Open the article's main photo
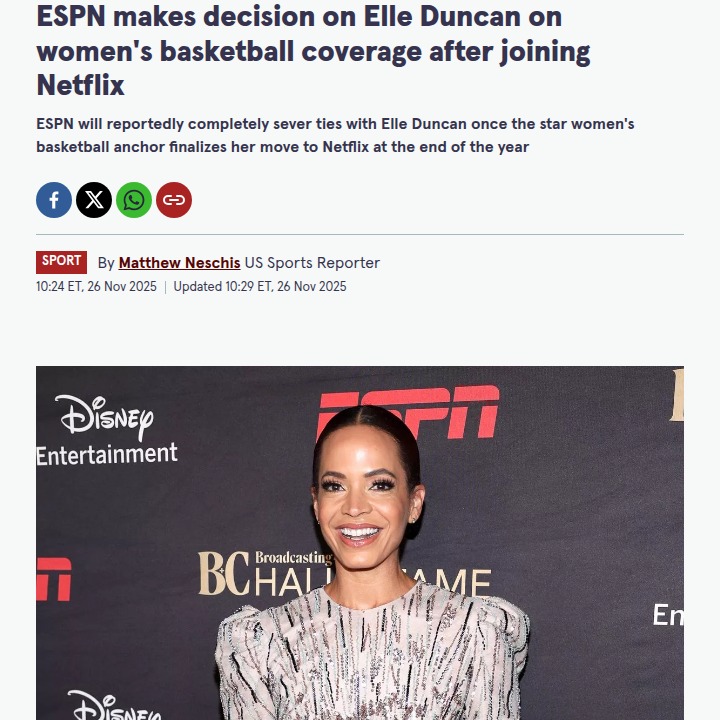This screenshot has width=720, height=720. pos(360,543)
